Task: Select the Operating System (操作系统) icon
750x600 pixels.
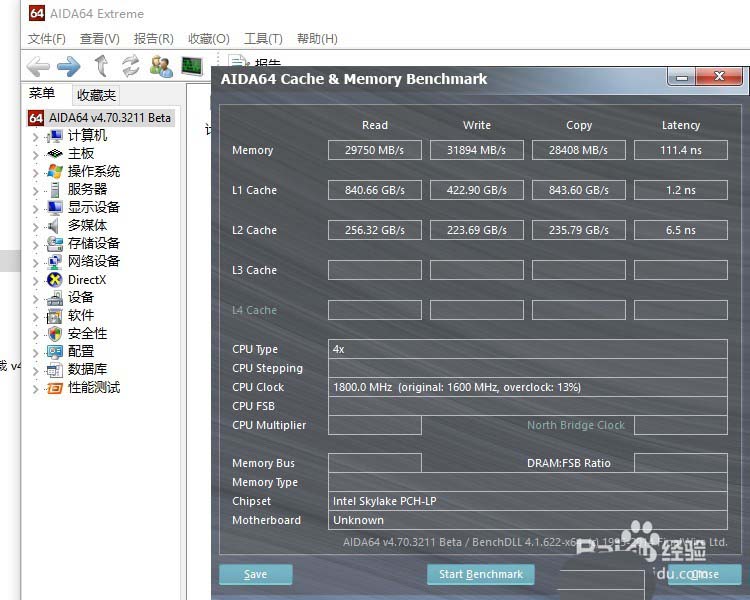Action: (55, 171)
